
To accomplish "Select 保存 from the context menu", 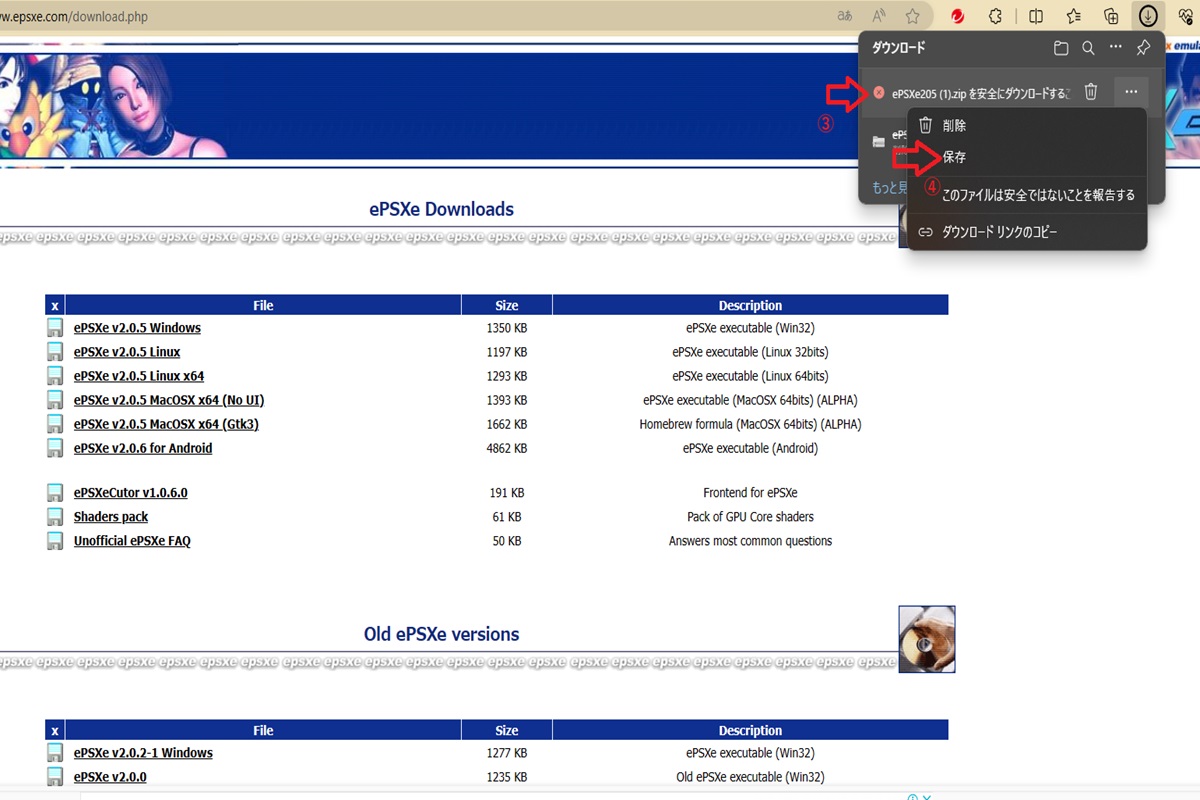I will 954,158.
